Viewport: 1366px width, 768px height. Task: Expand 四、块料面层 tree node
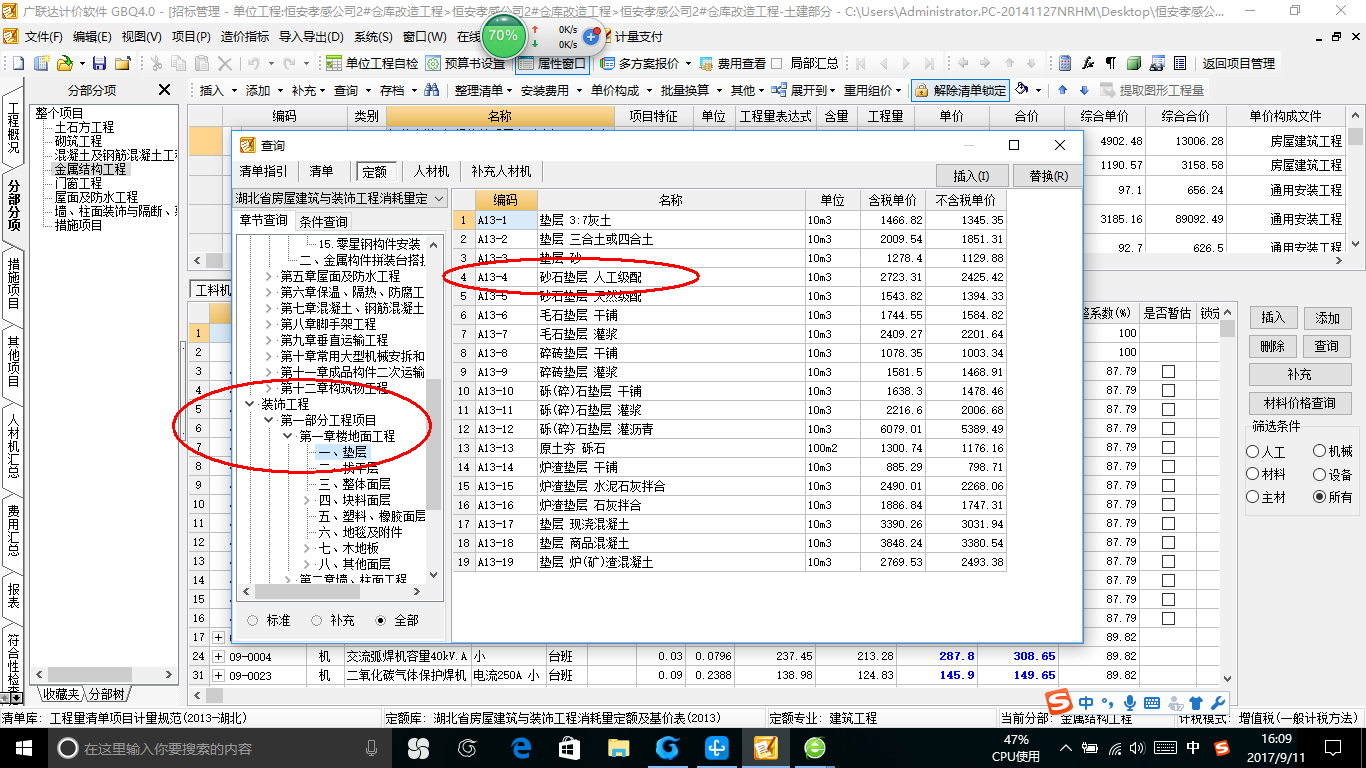[x=306, y=500]
